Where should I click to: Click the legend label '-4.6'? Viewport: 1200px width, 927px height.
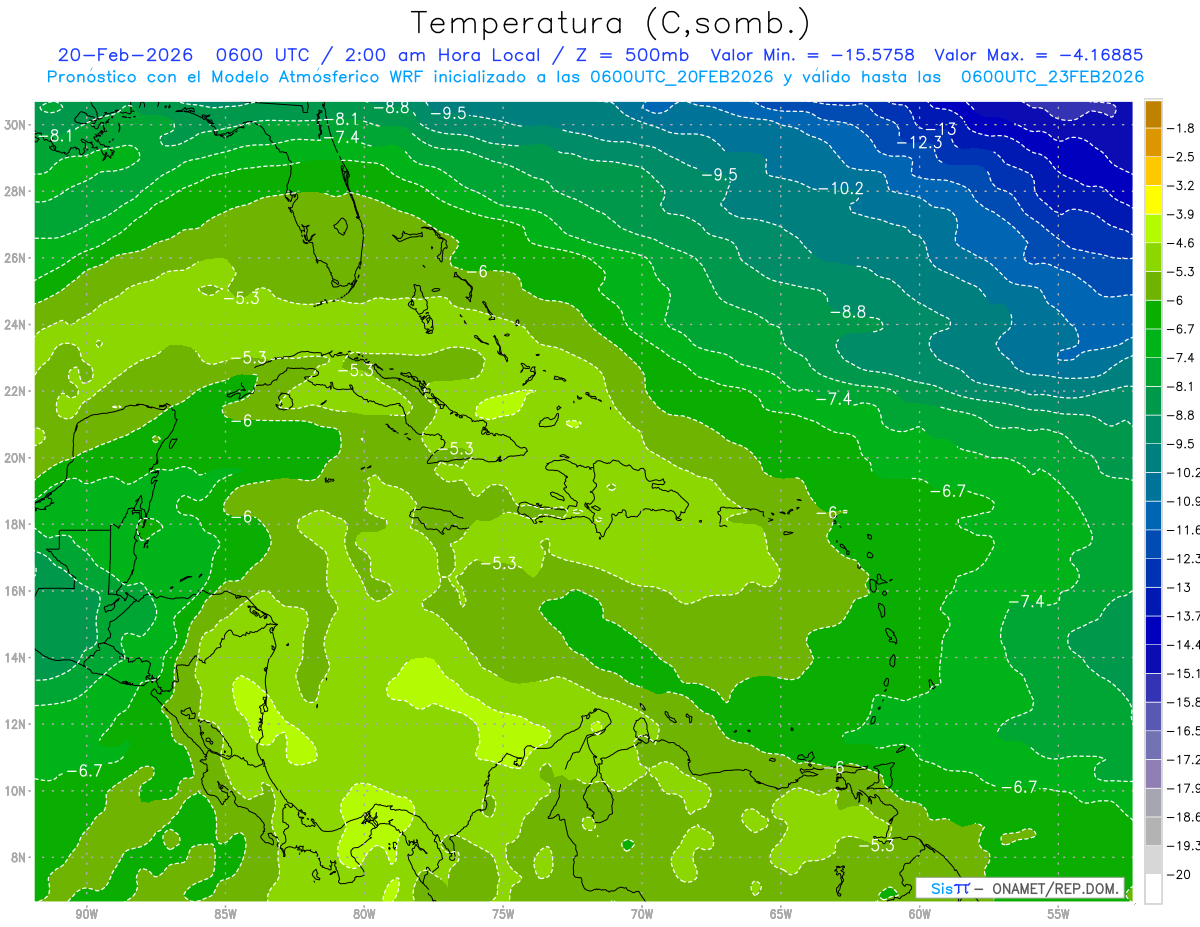(1182, 243)
